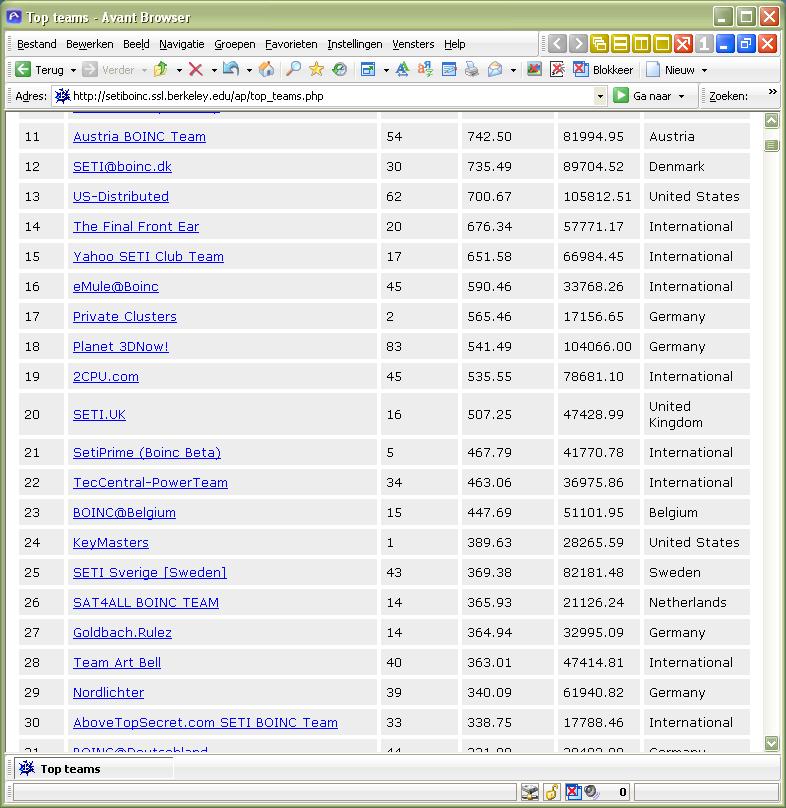Click the green Terug back arrow

tap(23, 69)
